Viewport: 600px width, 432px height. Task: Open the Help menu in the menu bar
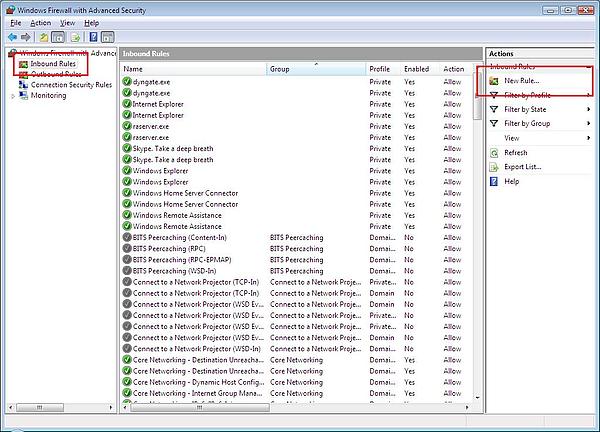91,23
